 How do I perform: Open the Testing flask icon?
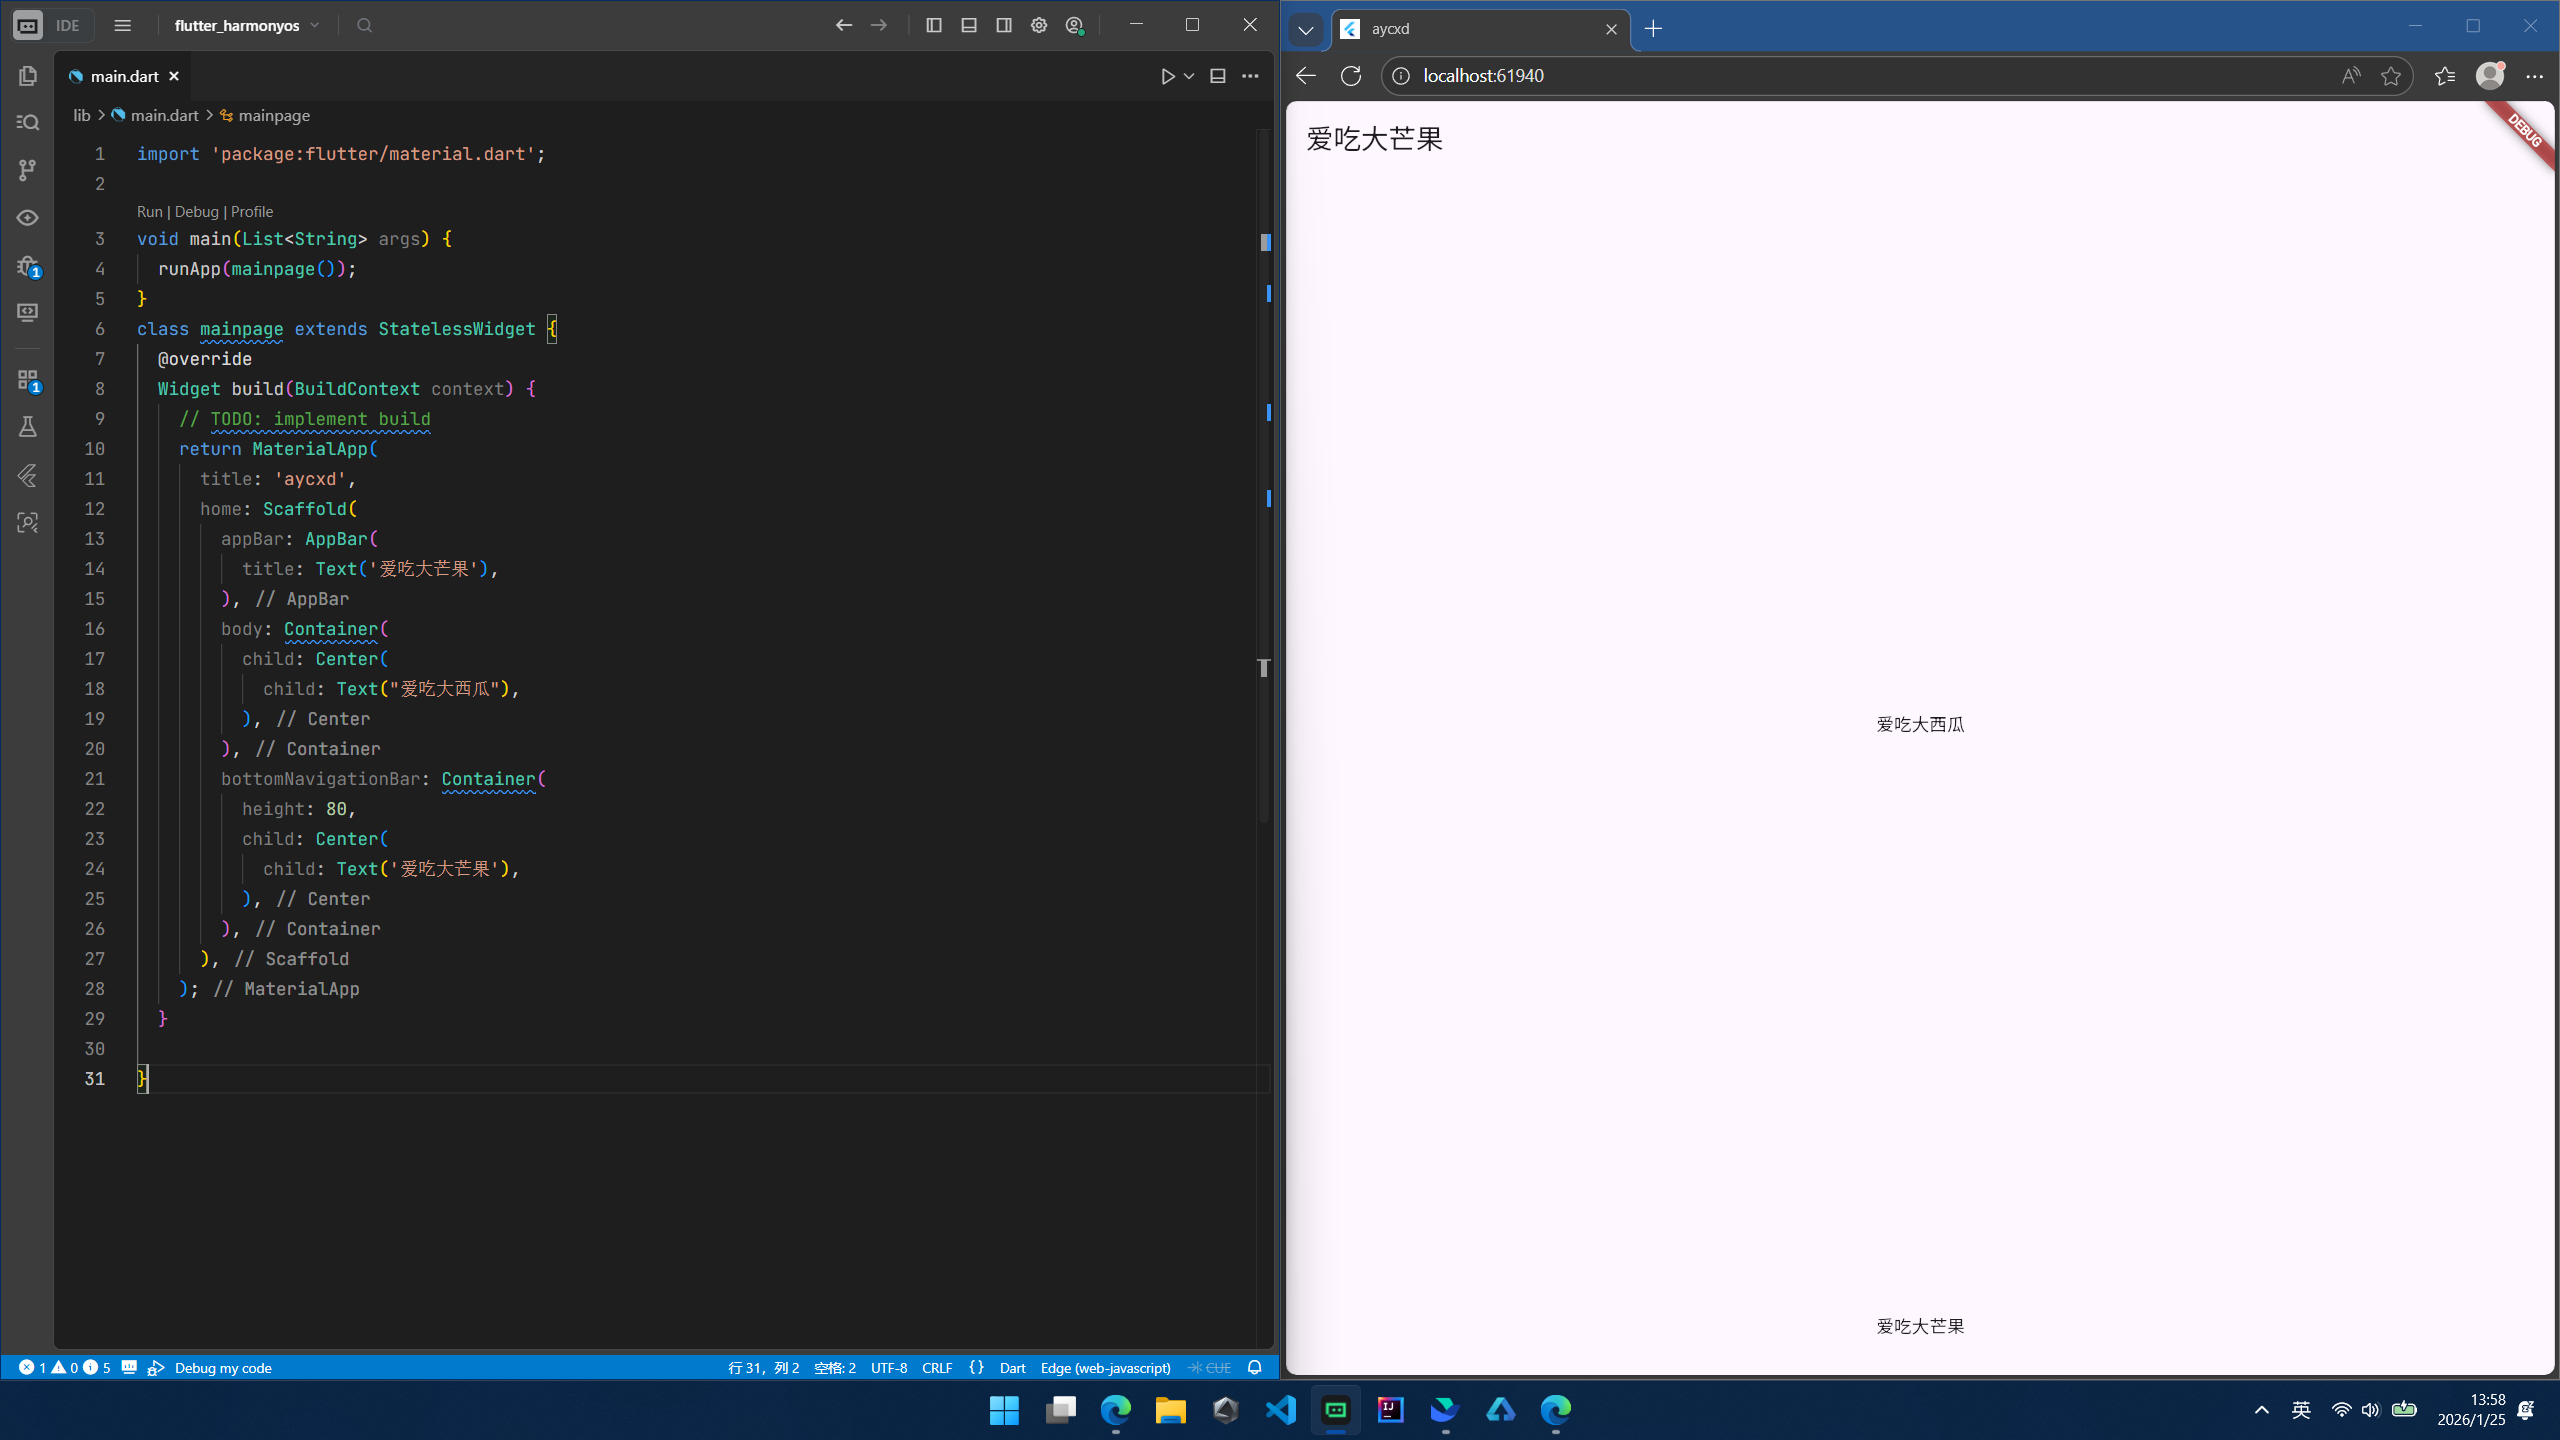coord(28,427)
